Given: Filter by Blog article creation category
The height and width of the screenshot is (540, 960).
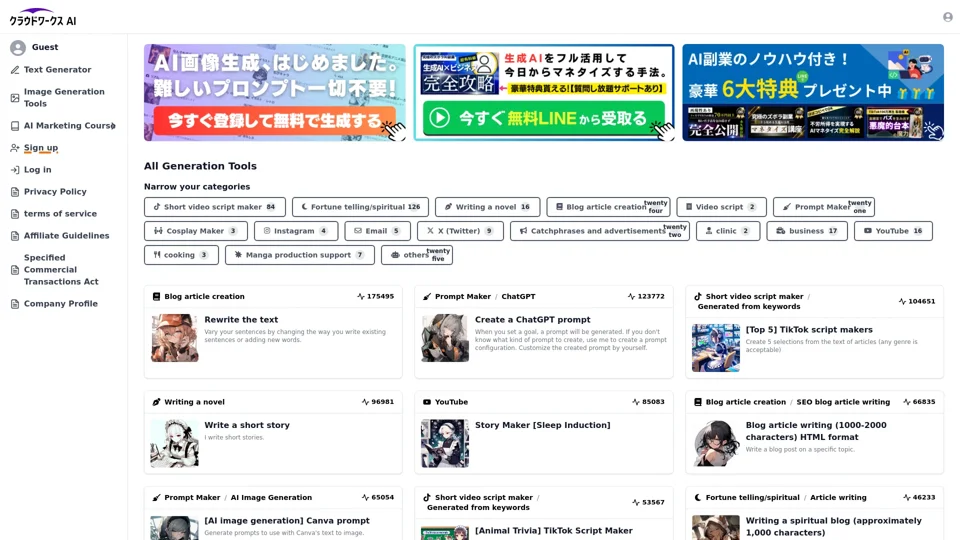Looking at the screenshot, I should click(609, 207).
